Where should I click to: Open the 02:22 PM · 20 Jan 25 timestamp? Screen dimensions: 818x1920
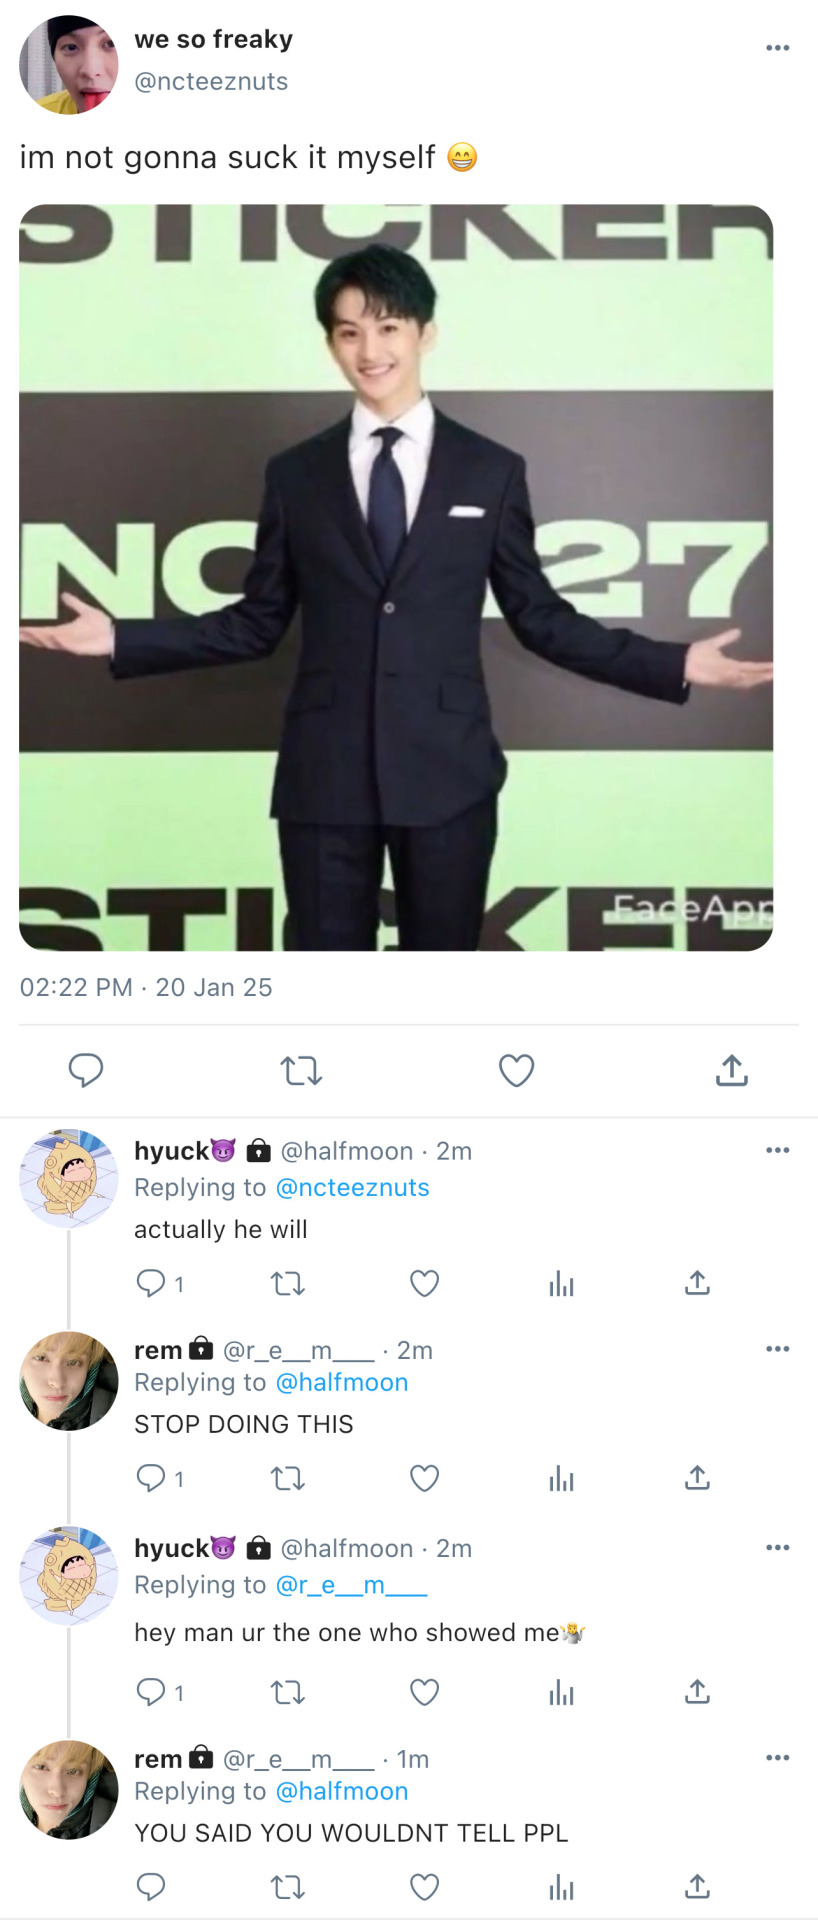click(x=146, y=988)
